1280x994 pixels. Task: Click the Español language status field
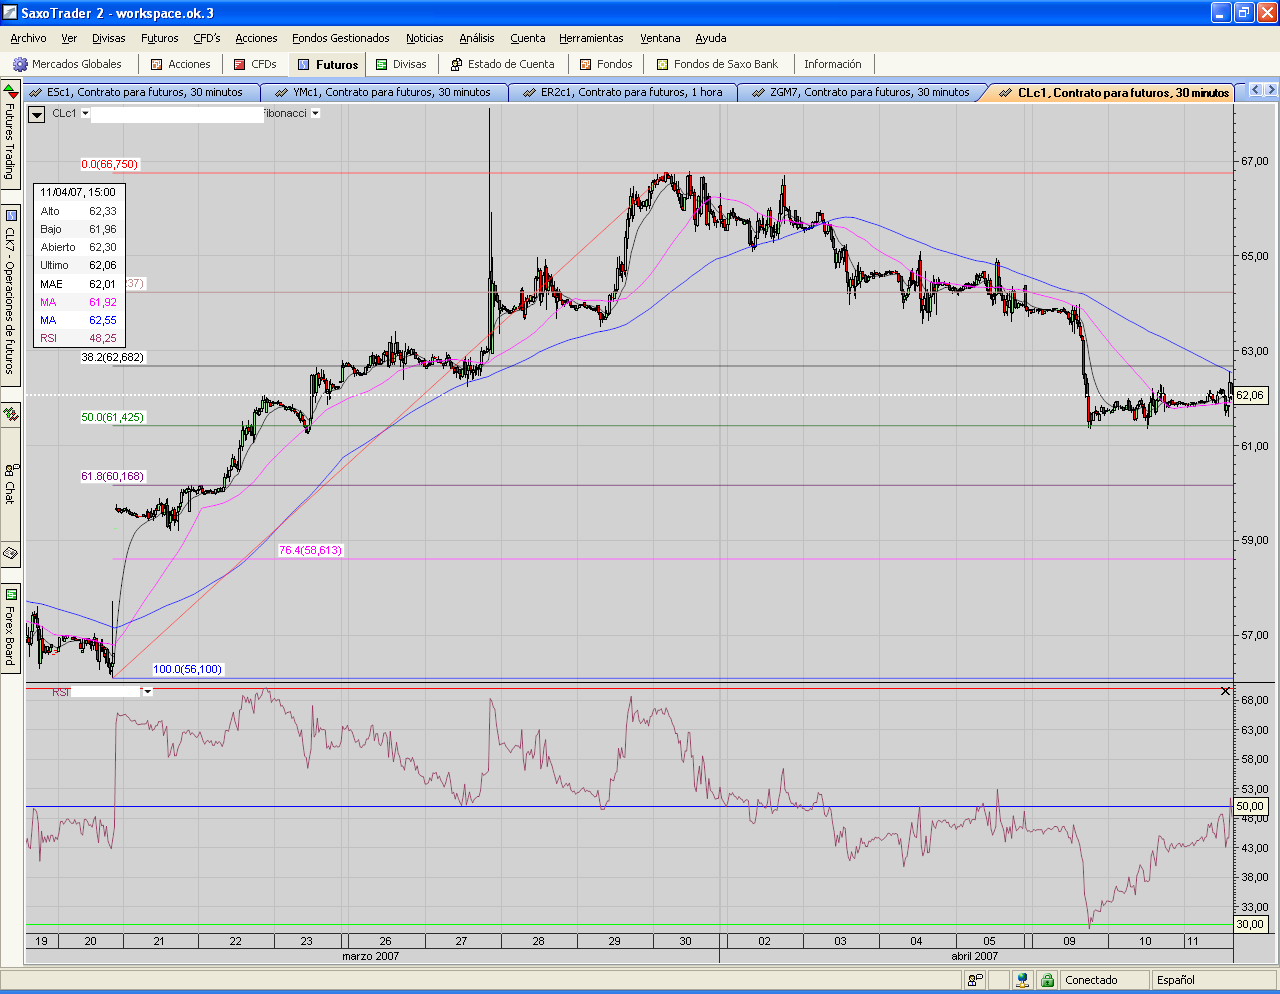(1176, 981)
